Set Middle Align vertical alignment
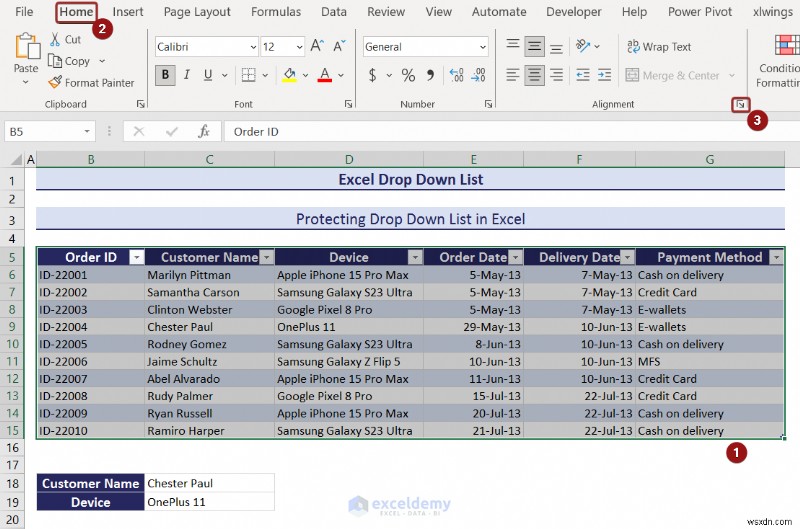 click(534, 46)
